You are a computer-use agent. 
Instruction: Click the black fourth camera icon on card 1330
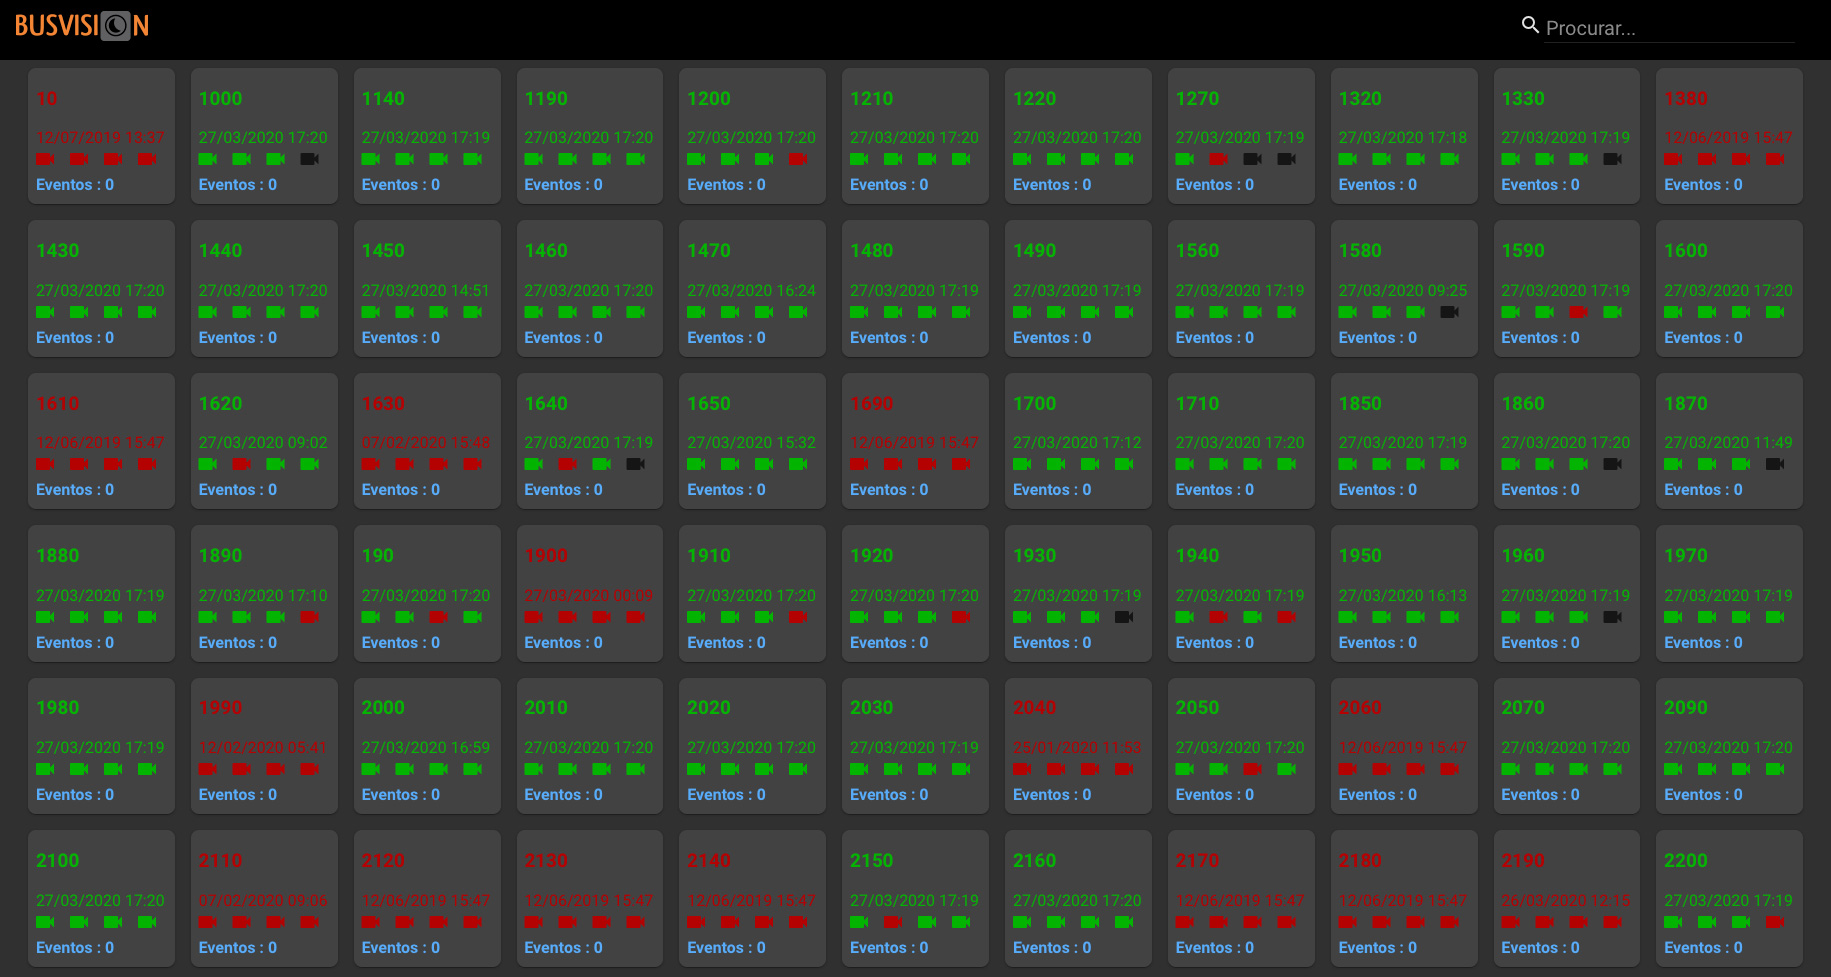click(x=1613, y=159)
